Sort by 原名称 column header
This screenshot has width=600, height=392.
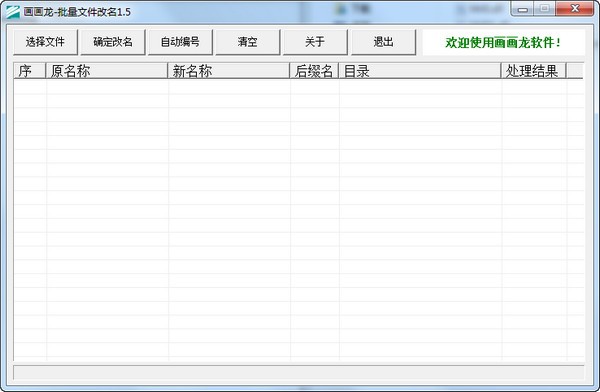point(107,71)
